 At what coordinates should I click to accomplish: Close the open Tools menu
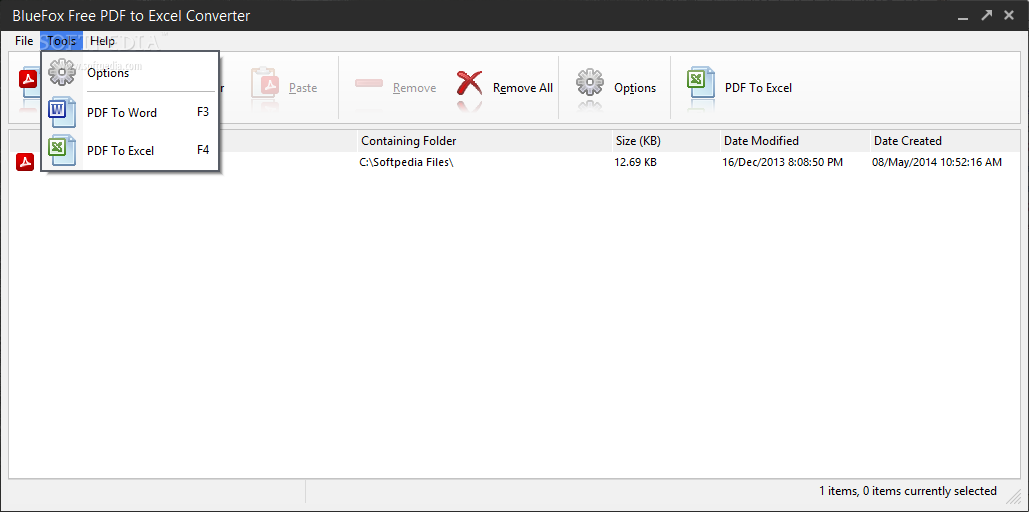pos(61,41)
